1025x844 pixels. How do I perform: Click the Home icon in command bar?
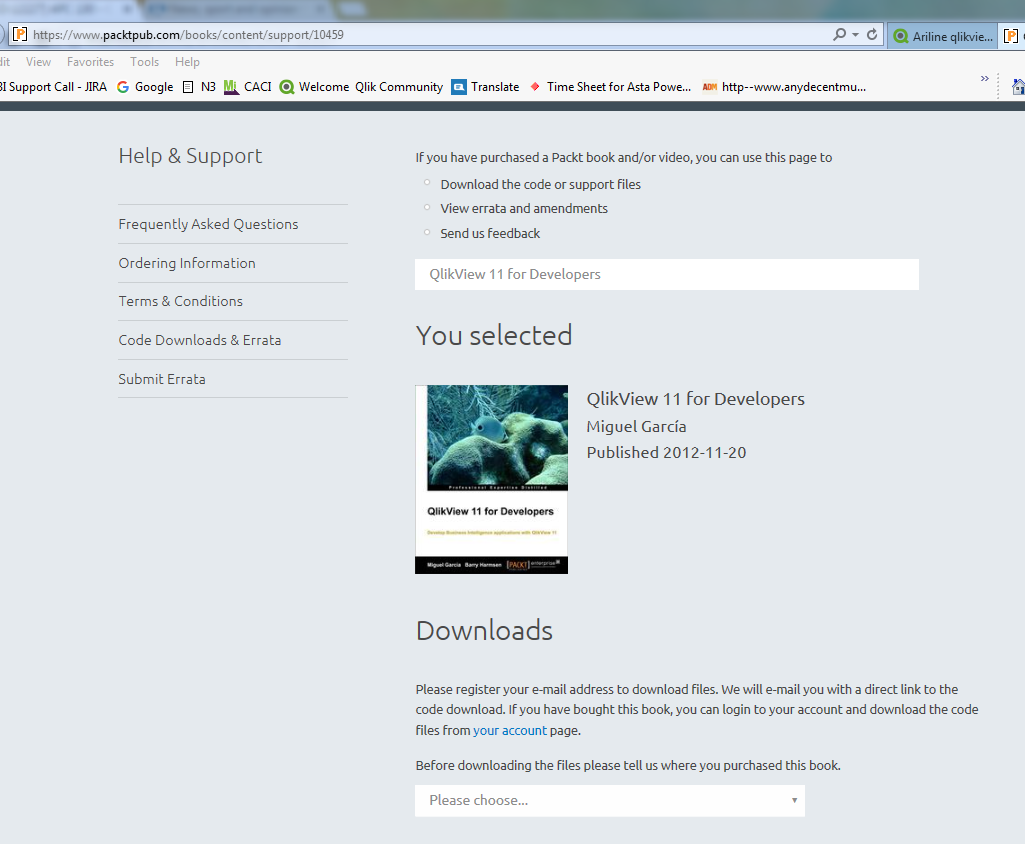coord(1018,86)
